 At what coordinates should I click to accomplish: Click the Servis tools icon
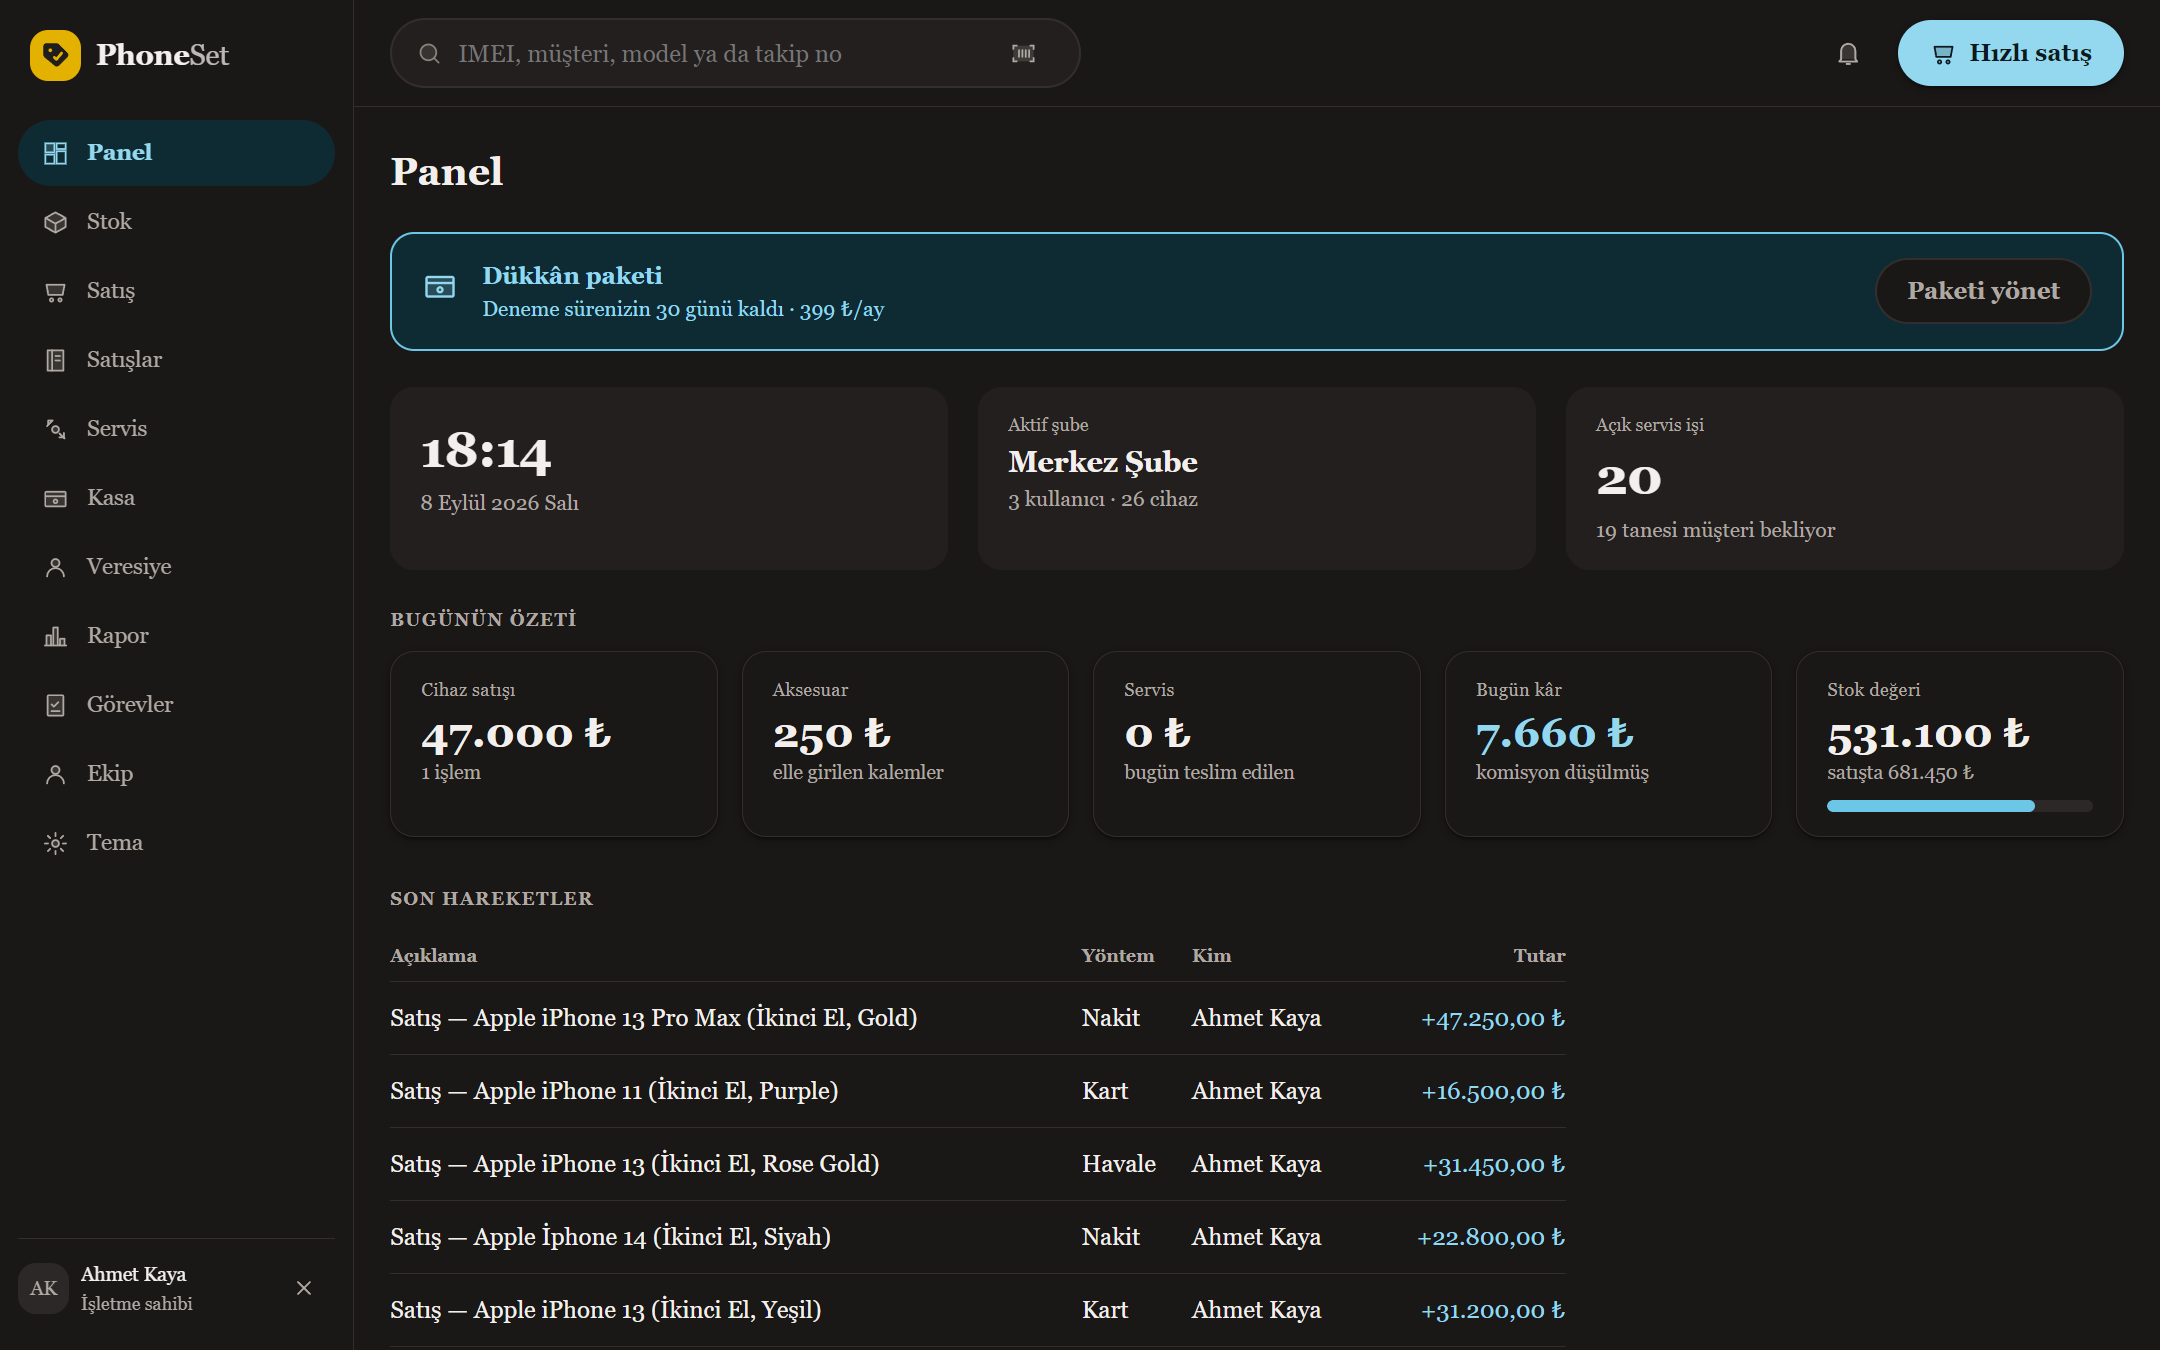55,429
